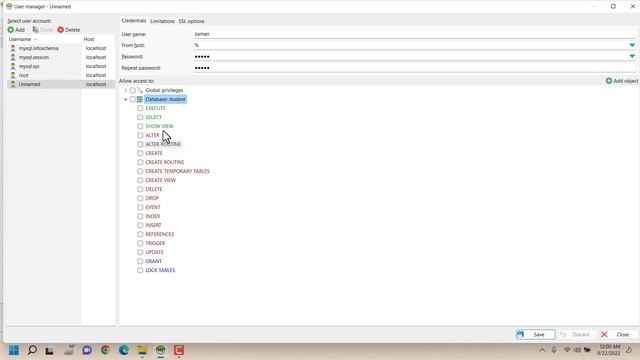Enable the SELECT privilege checkbox
This screenshot has height=360, width=640.
coord(140,117)
